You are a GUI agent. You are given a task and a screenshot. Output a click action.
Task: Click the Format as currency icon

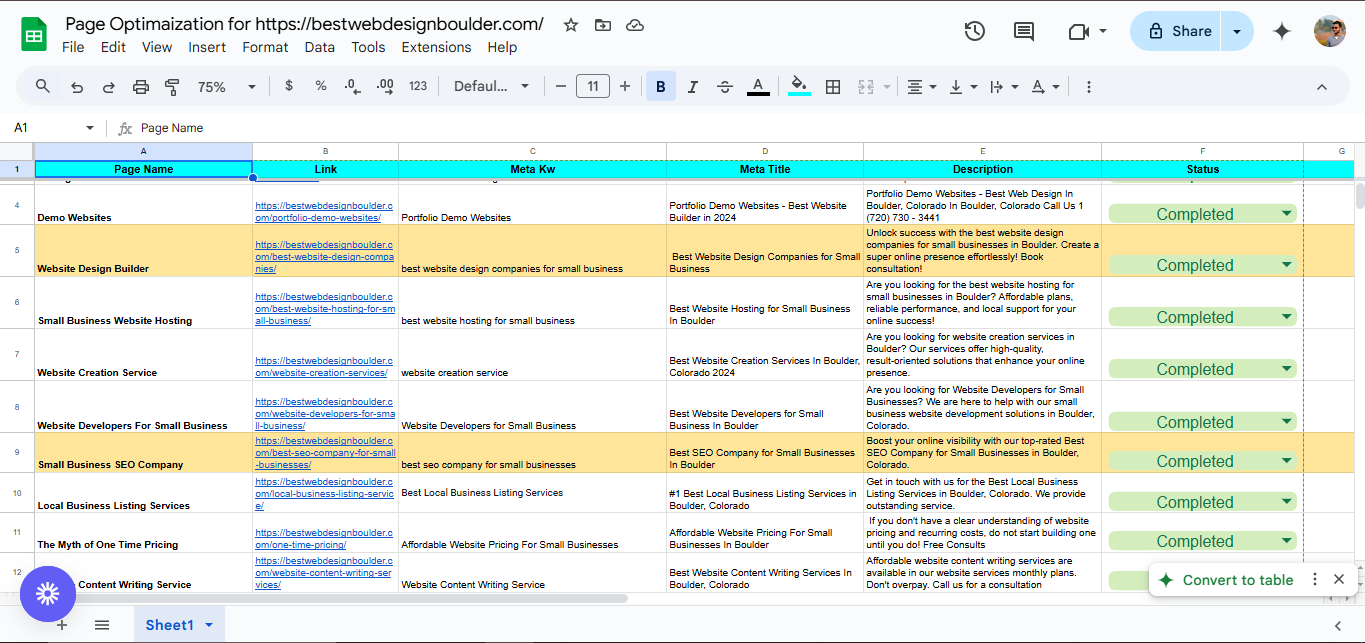(288, 86)
